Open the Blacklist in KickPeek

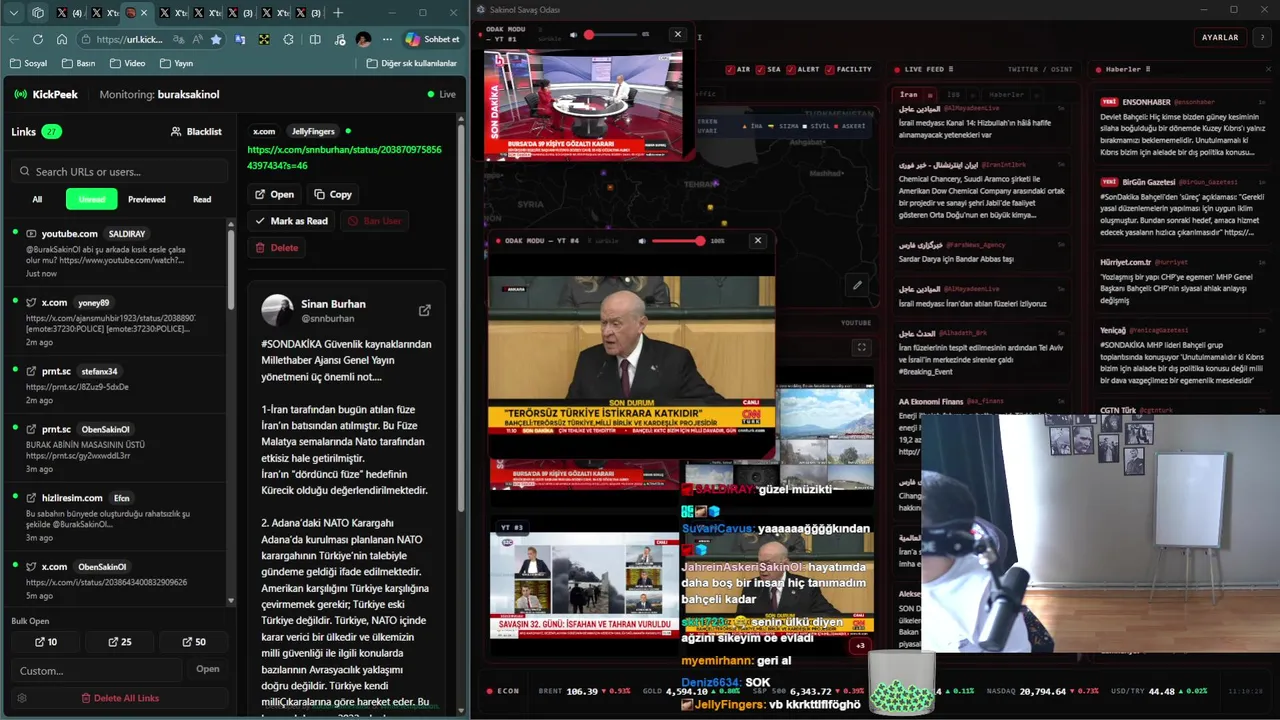[196, 131]
